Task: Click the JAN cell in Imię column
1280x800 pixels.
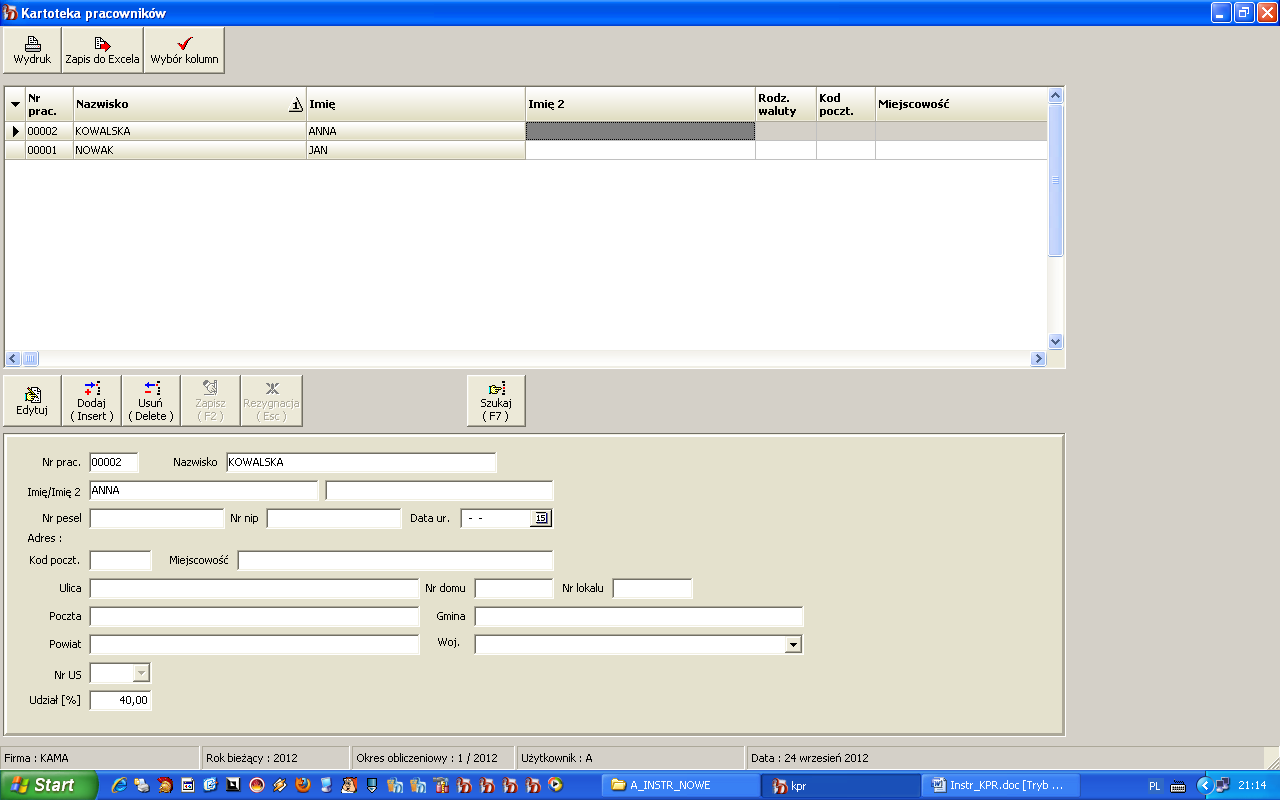Action: coord(416,150)
